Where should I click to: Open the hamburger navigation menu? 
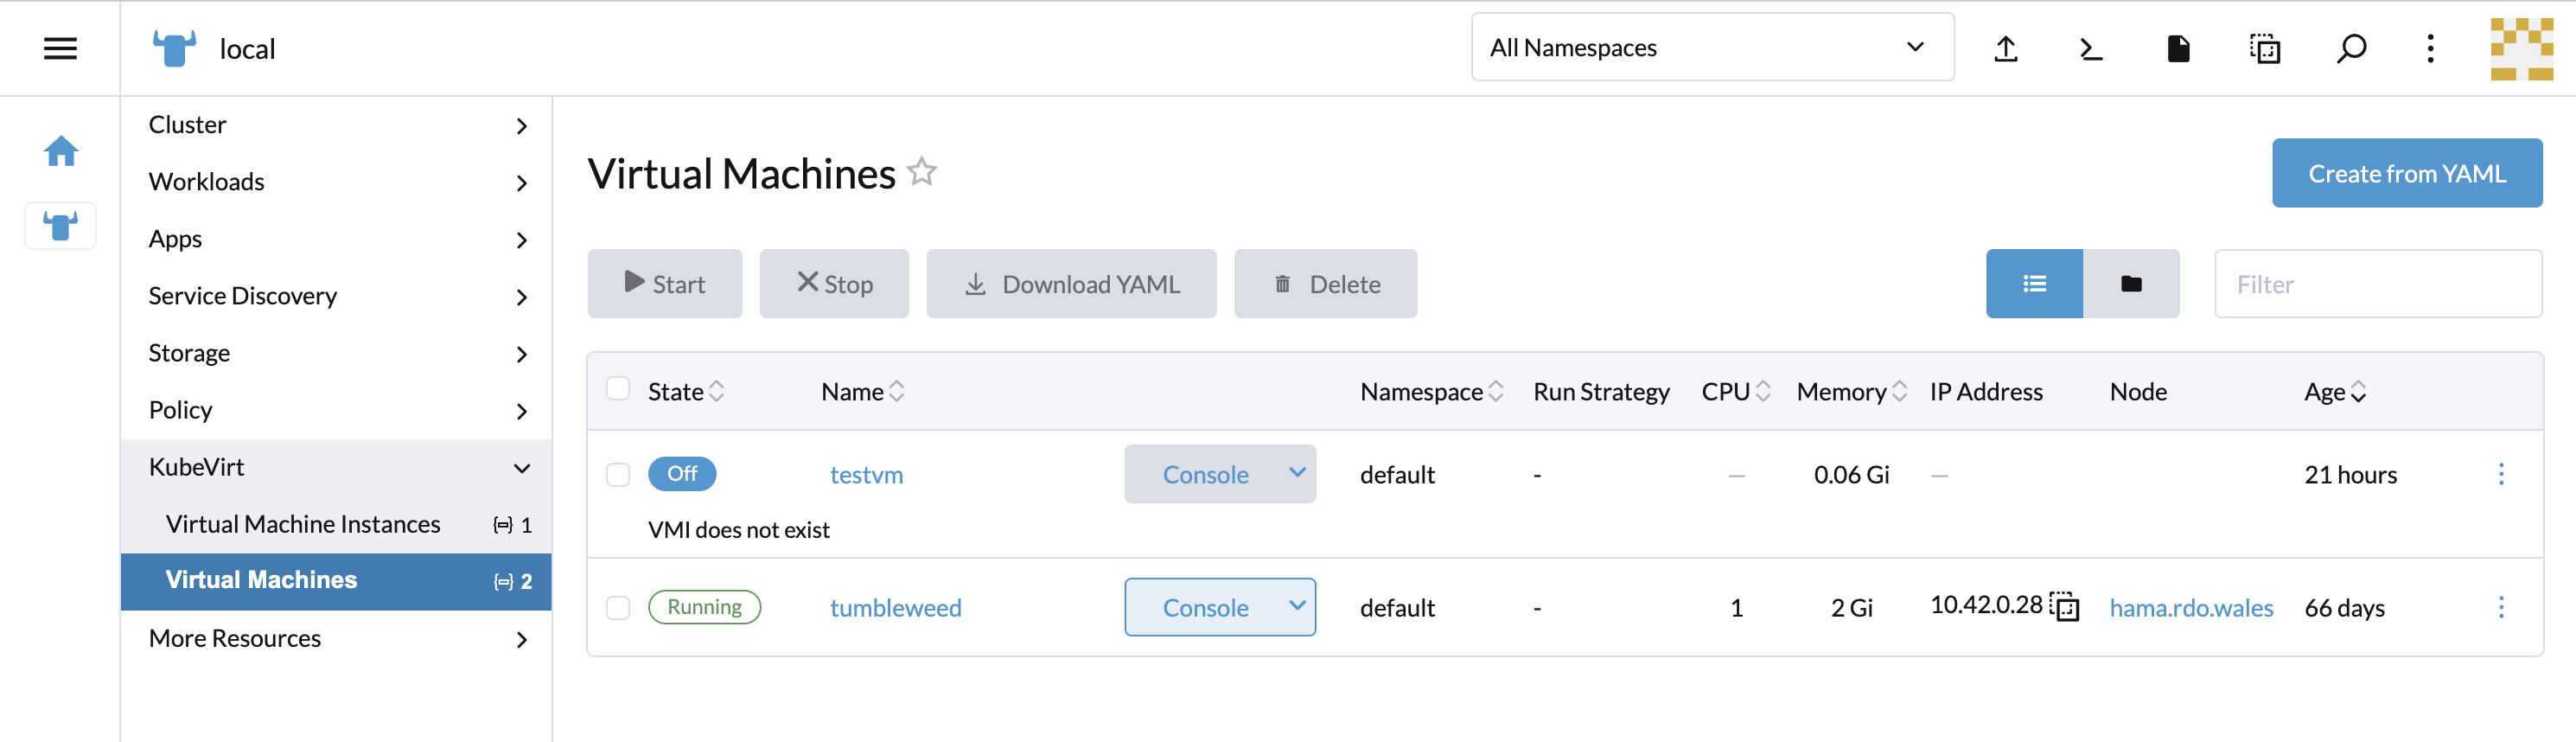tap(60, 48)
